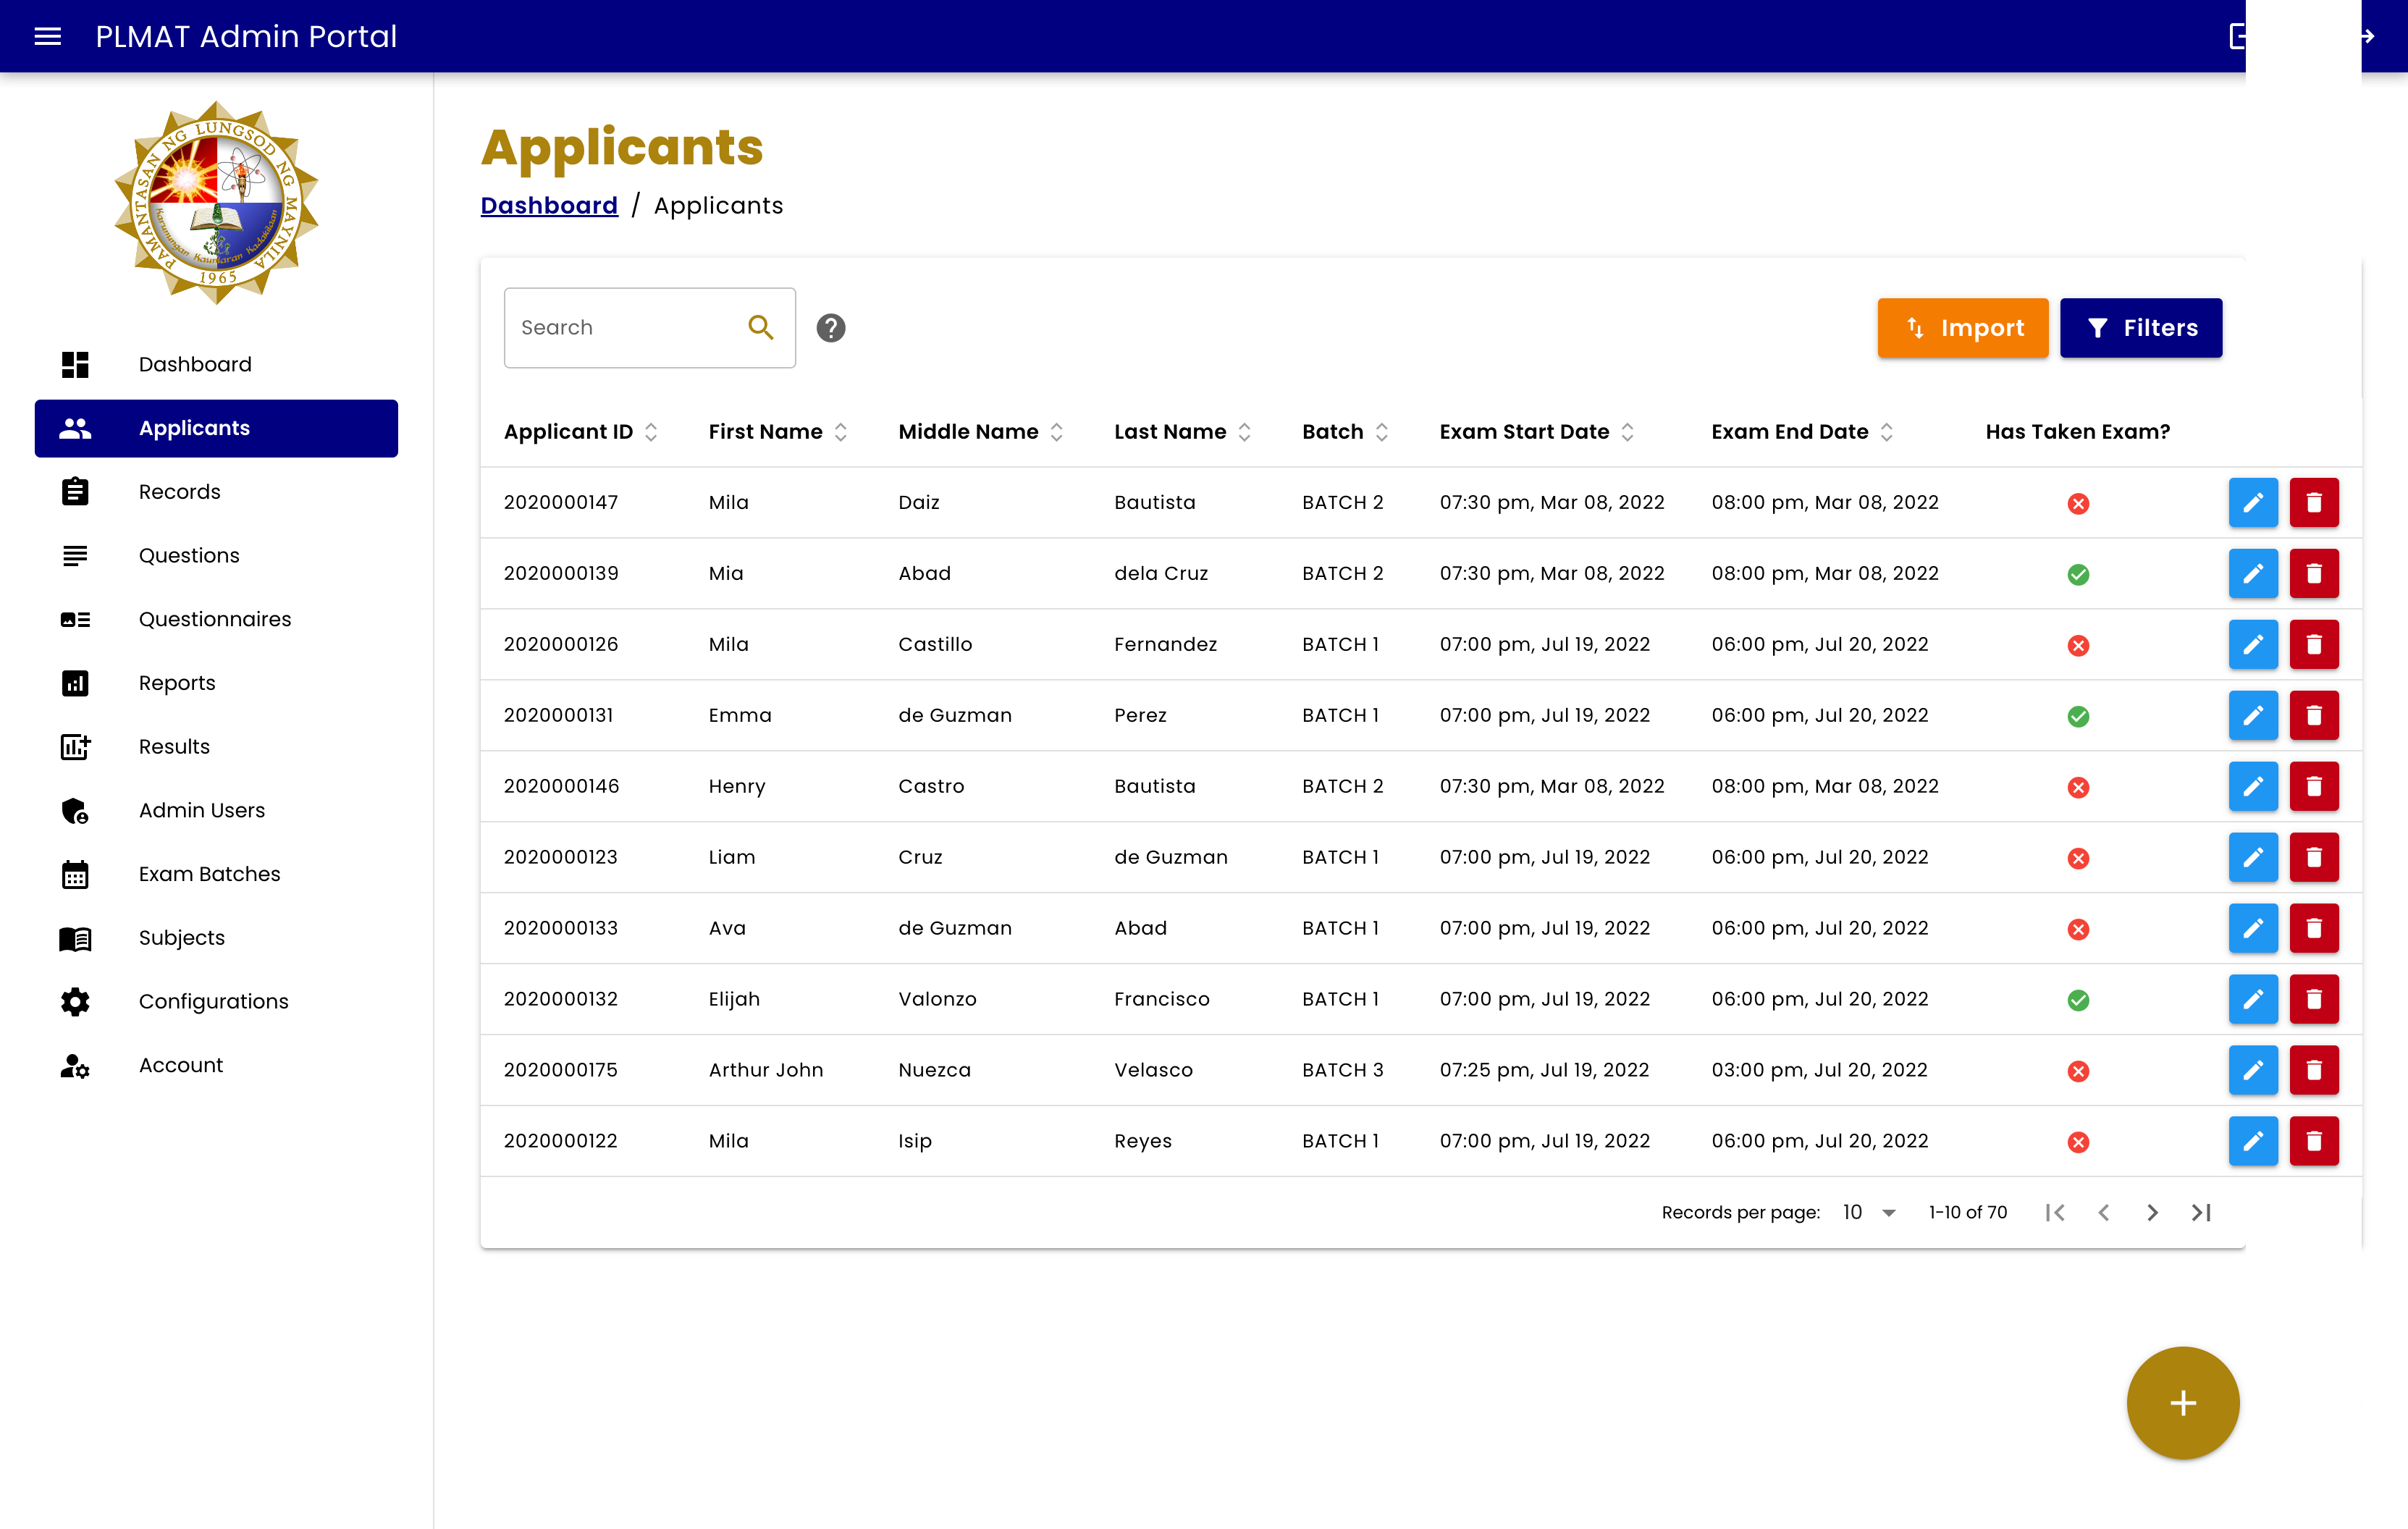Open the Filters panel
This screenshot has width=2408, height=1529.
pos(2140,328)
